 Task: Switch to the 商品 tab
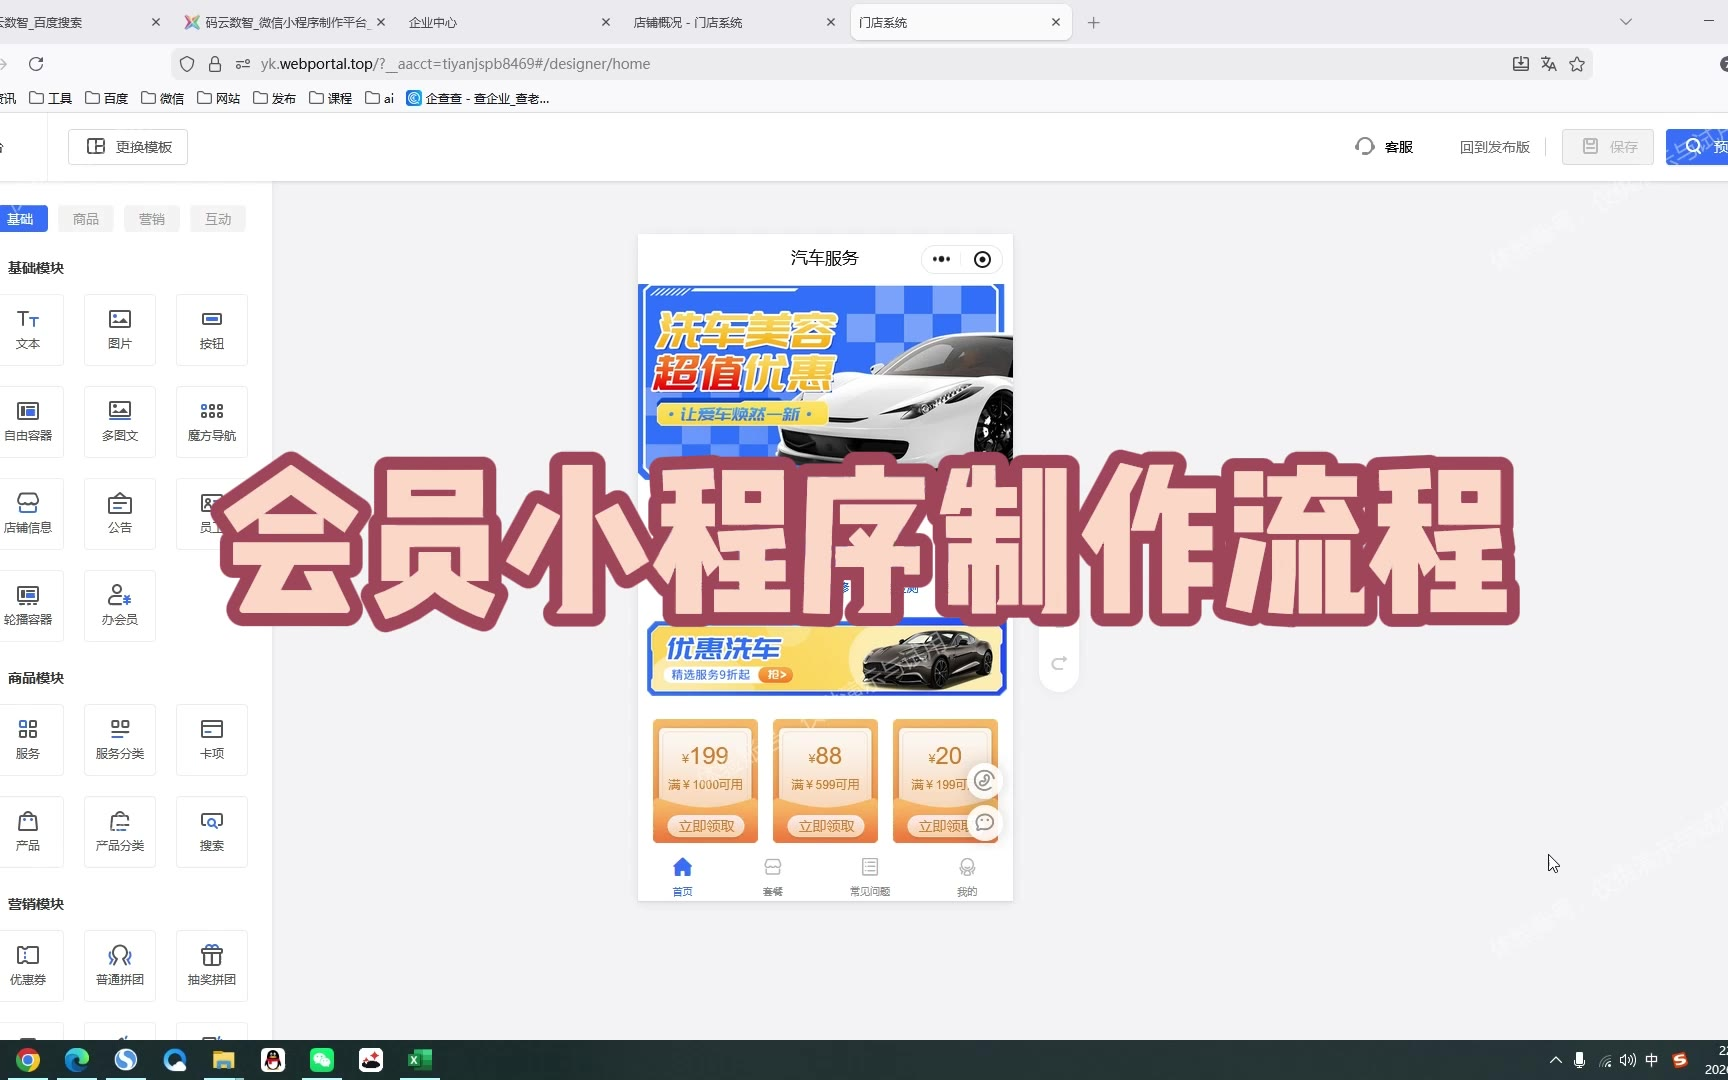click(x=86, y=219)
